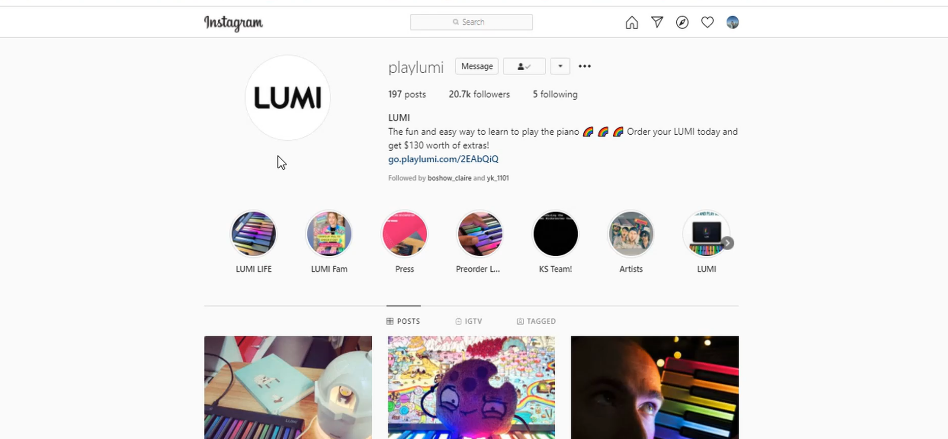Open the 5 following list
Image resolution: width=948 pixels, height=439 pixels.
[x=555, y=94]
